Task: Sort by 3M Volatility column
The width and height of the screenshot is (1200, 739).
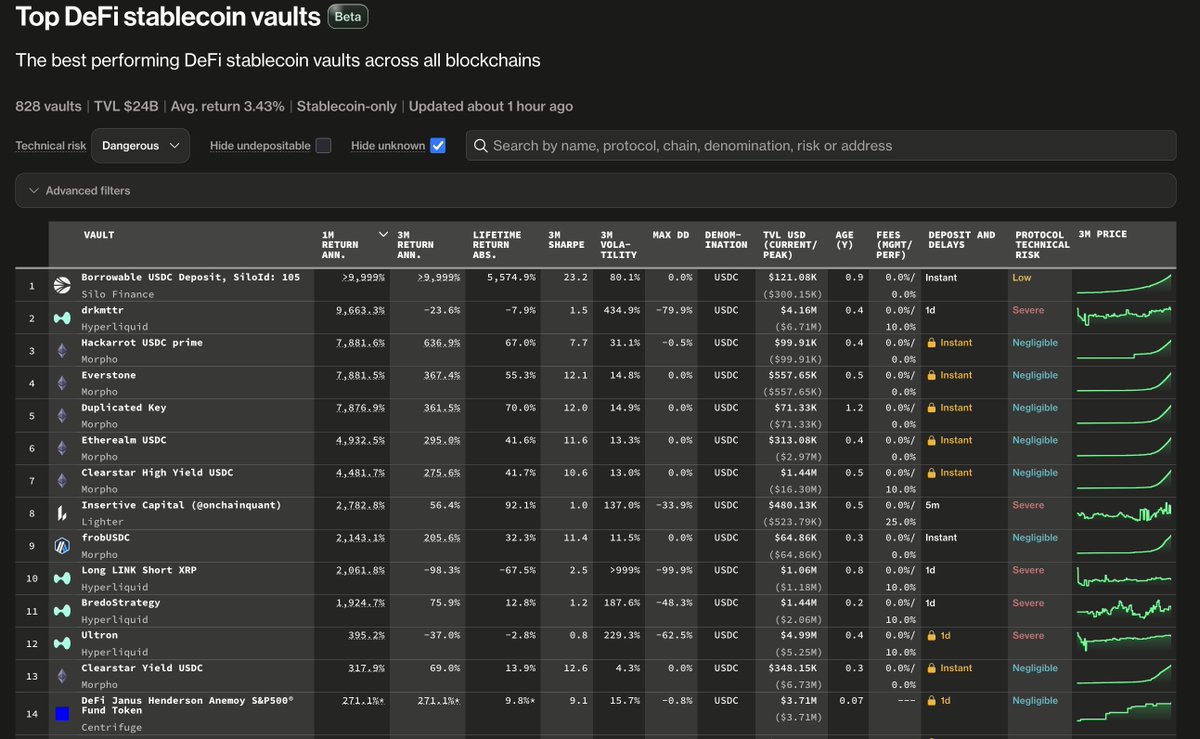Action: pos(619,244)
